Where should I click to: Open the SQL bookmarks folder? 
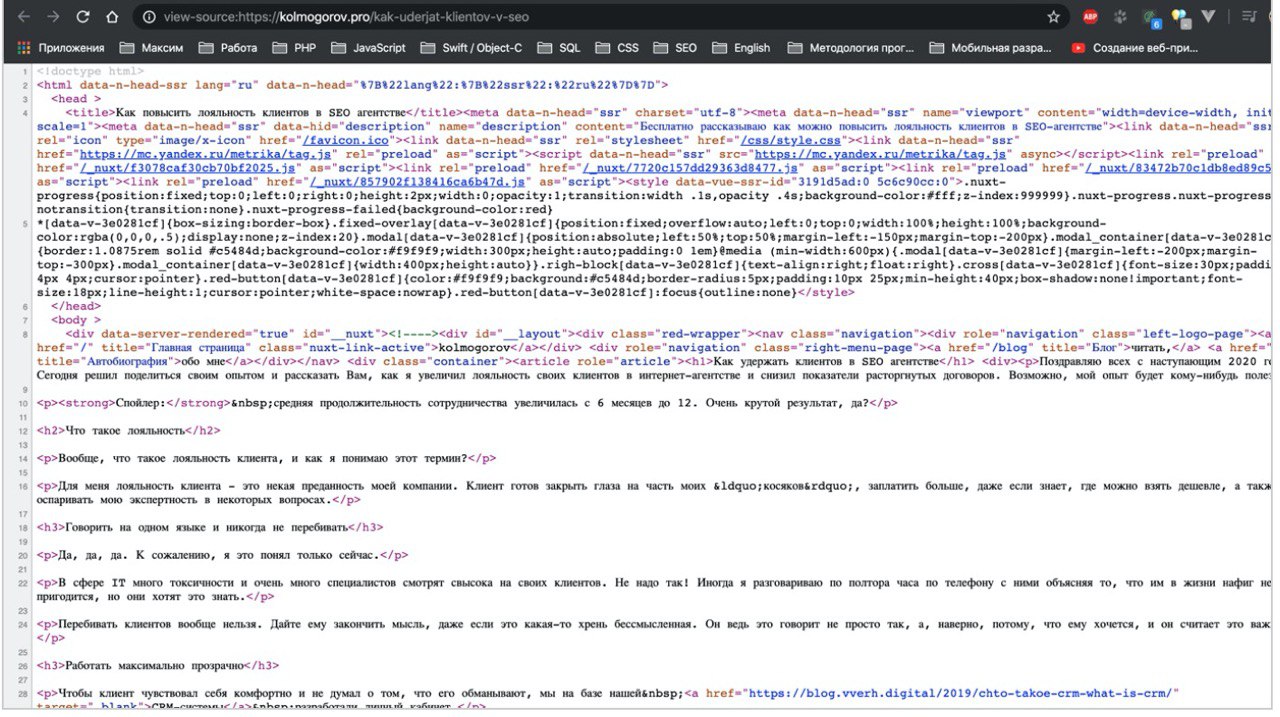tap(558, 47)
